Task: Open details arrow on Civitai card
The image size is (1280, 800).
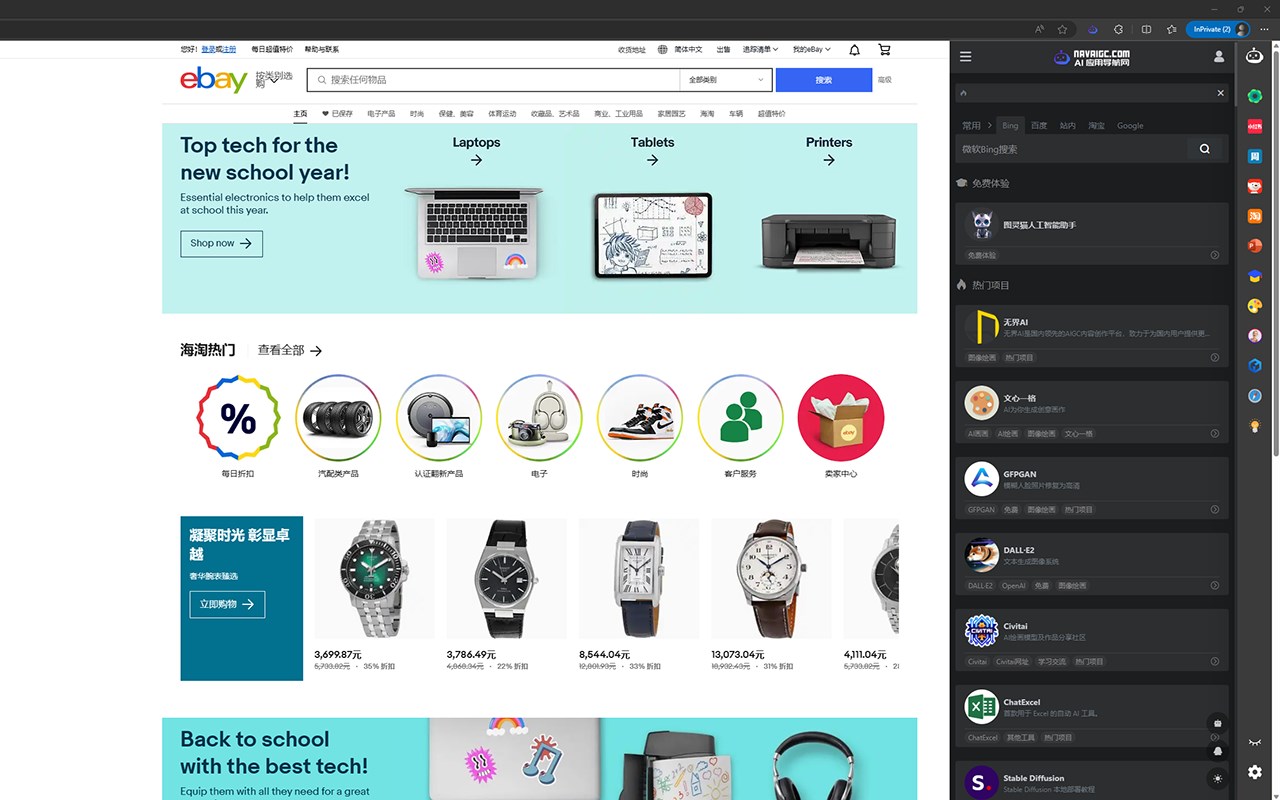Action: point(1215,661)
